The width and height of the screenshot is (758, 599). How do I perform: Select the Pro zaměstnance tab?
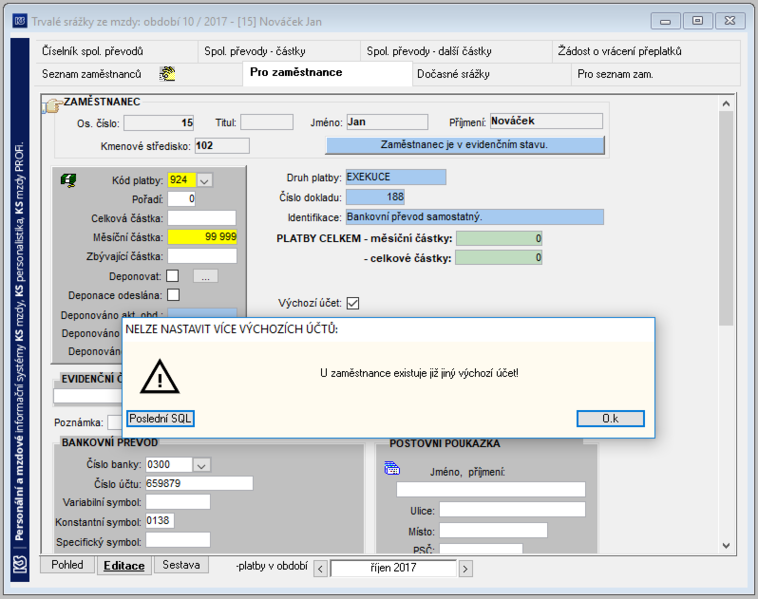tap(327, 73)
